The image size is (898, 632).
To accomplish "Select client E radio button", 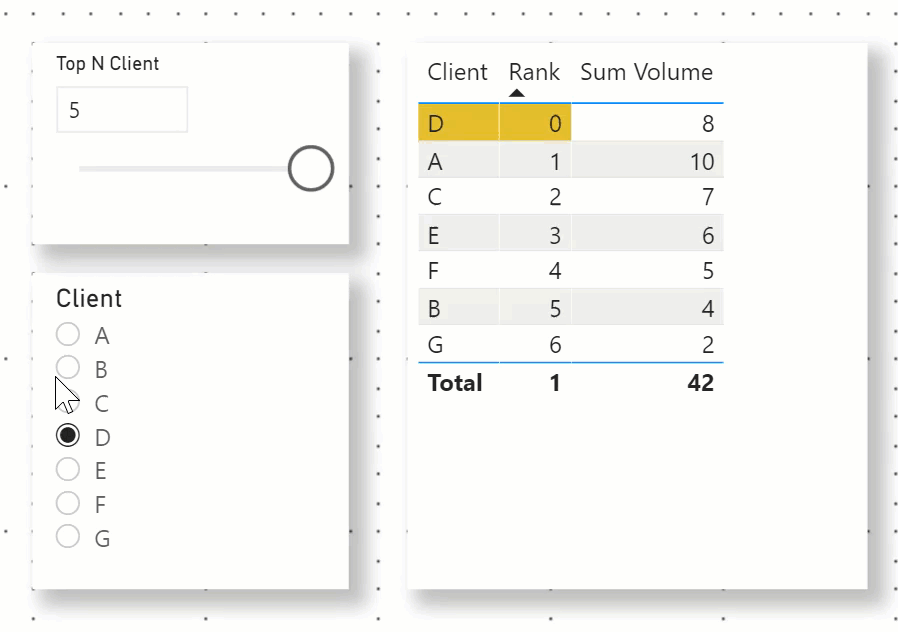I will coord(68,469).
